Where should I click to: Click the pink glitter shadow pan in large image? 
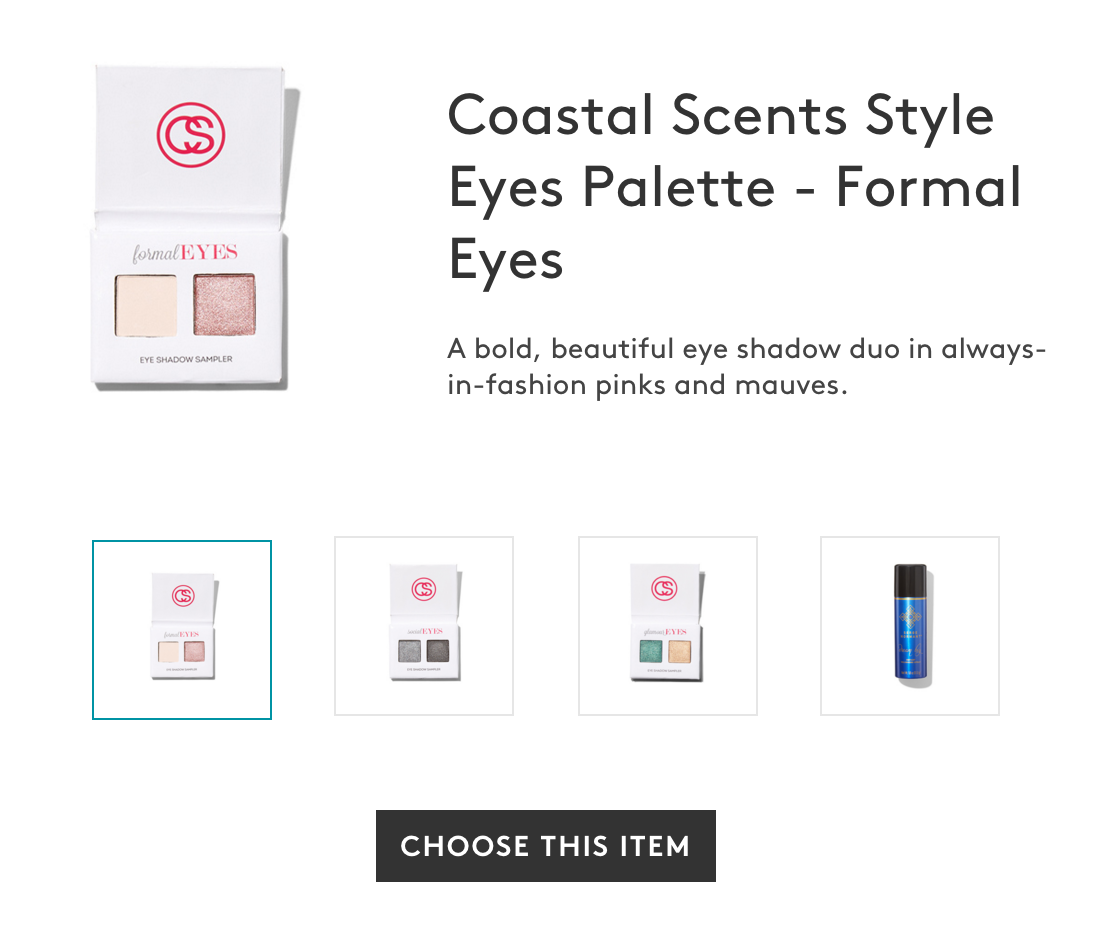click(224, 305)
